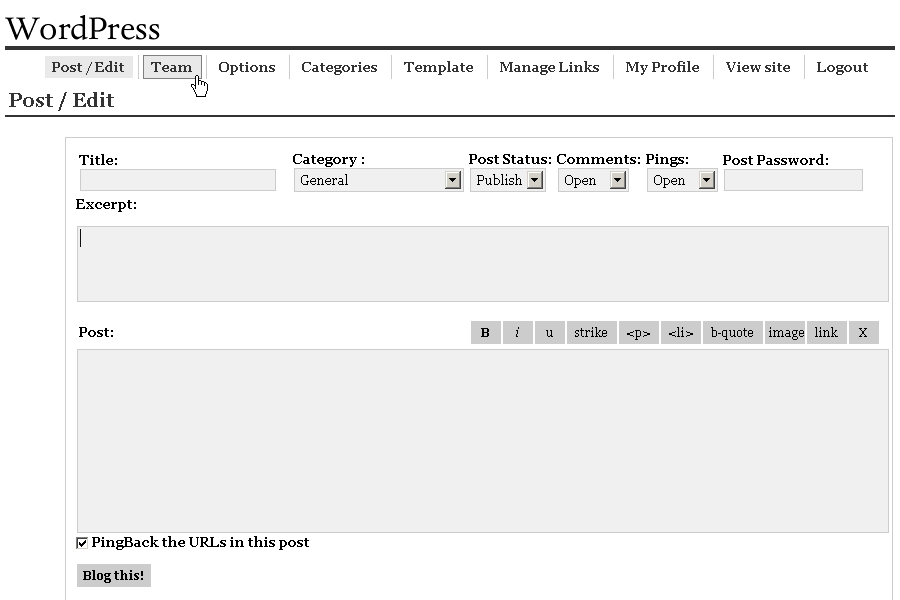
Task: Insert list item with <li> button
Action: click(680, 333)
